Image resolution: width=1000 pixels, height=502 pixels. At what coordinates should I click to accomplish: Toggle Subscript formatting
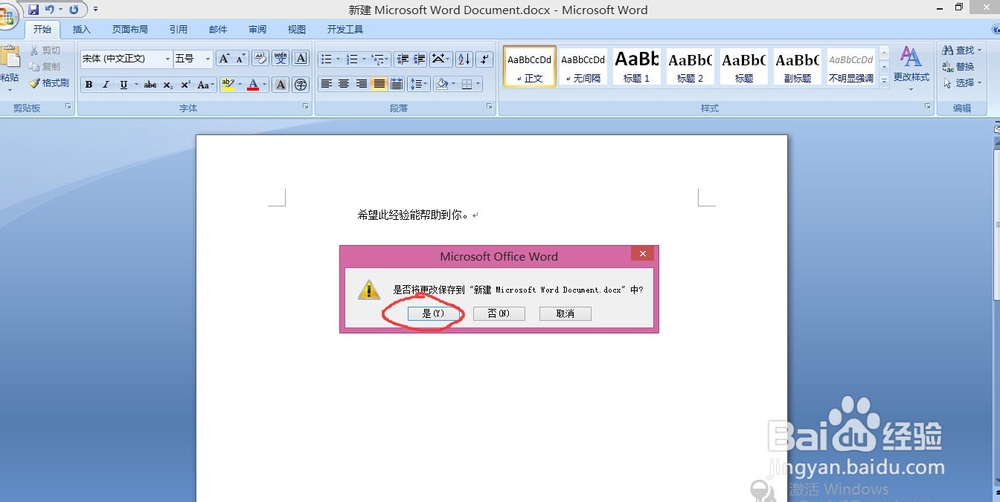(167, 84)
